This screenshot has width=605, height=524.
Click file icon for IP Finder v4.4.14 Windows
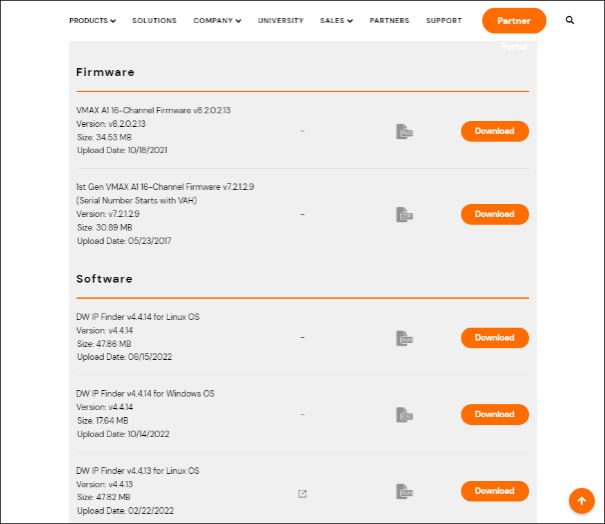pos(404,415)
